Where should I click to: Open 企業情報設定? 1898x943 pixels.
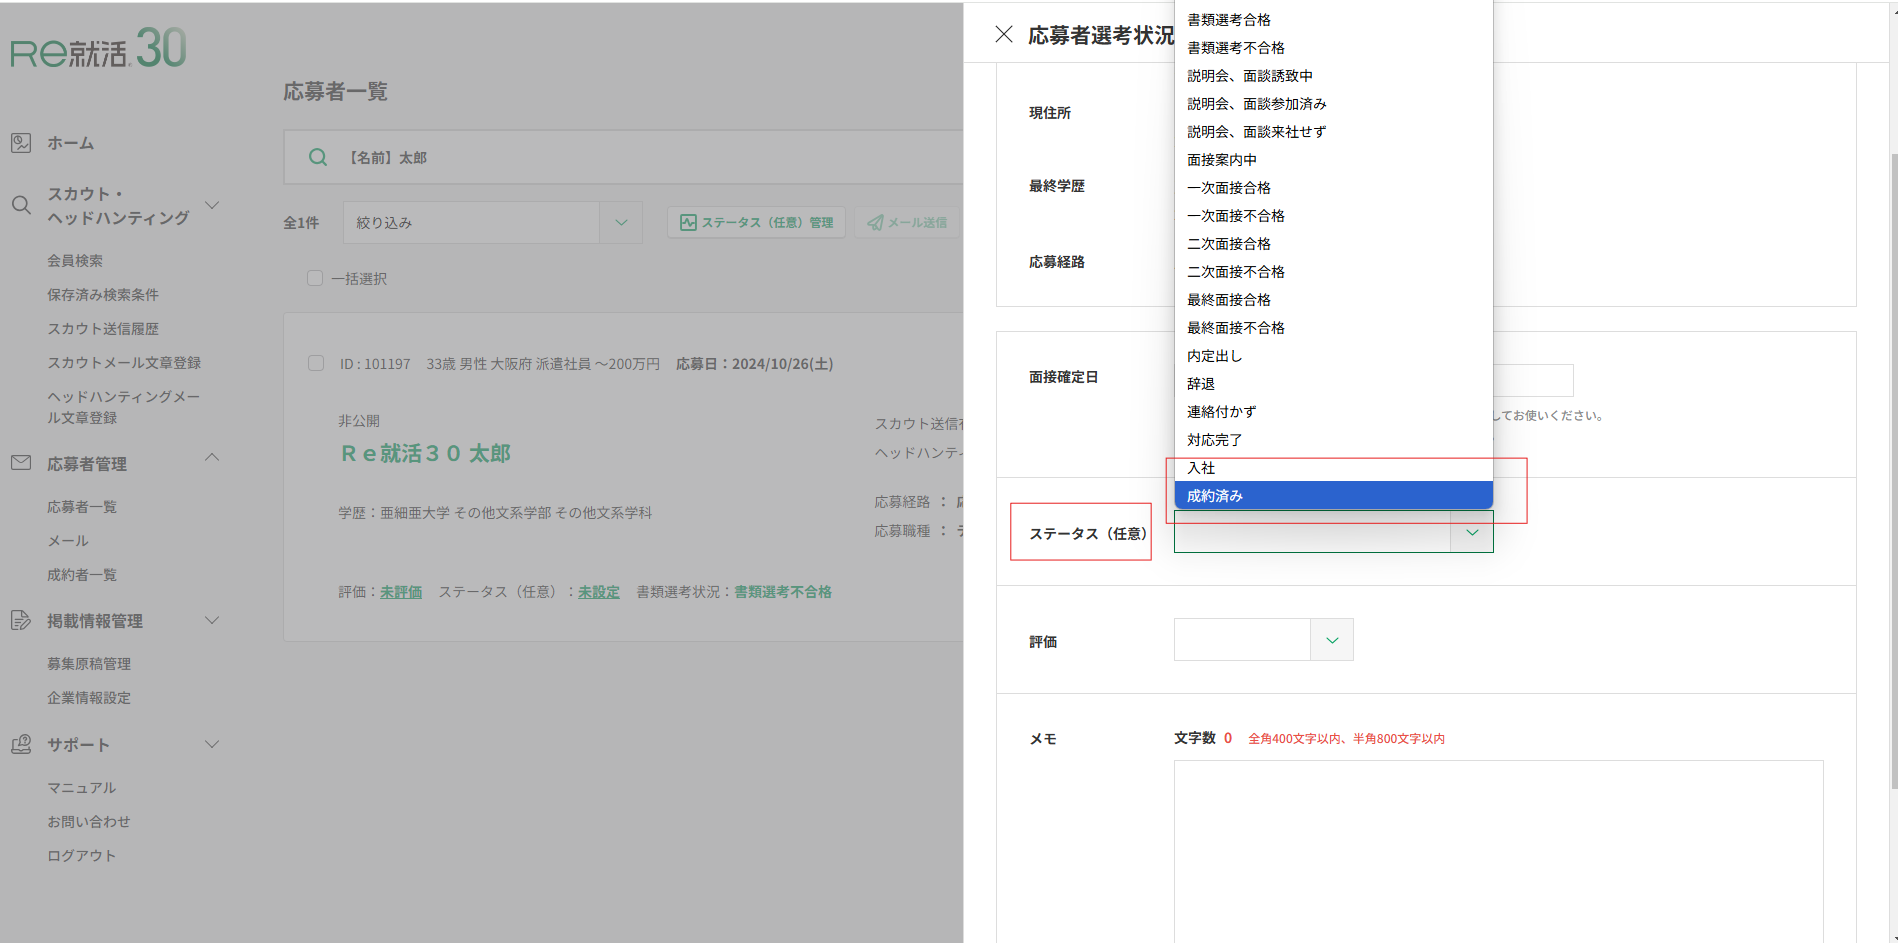(89, 697)
